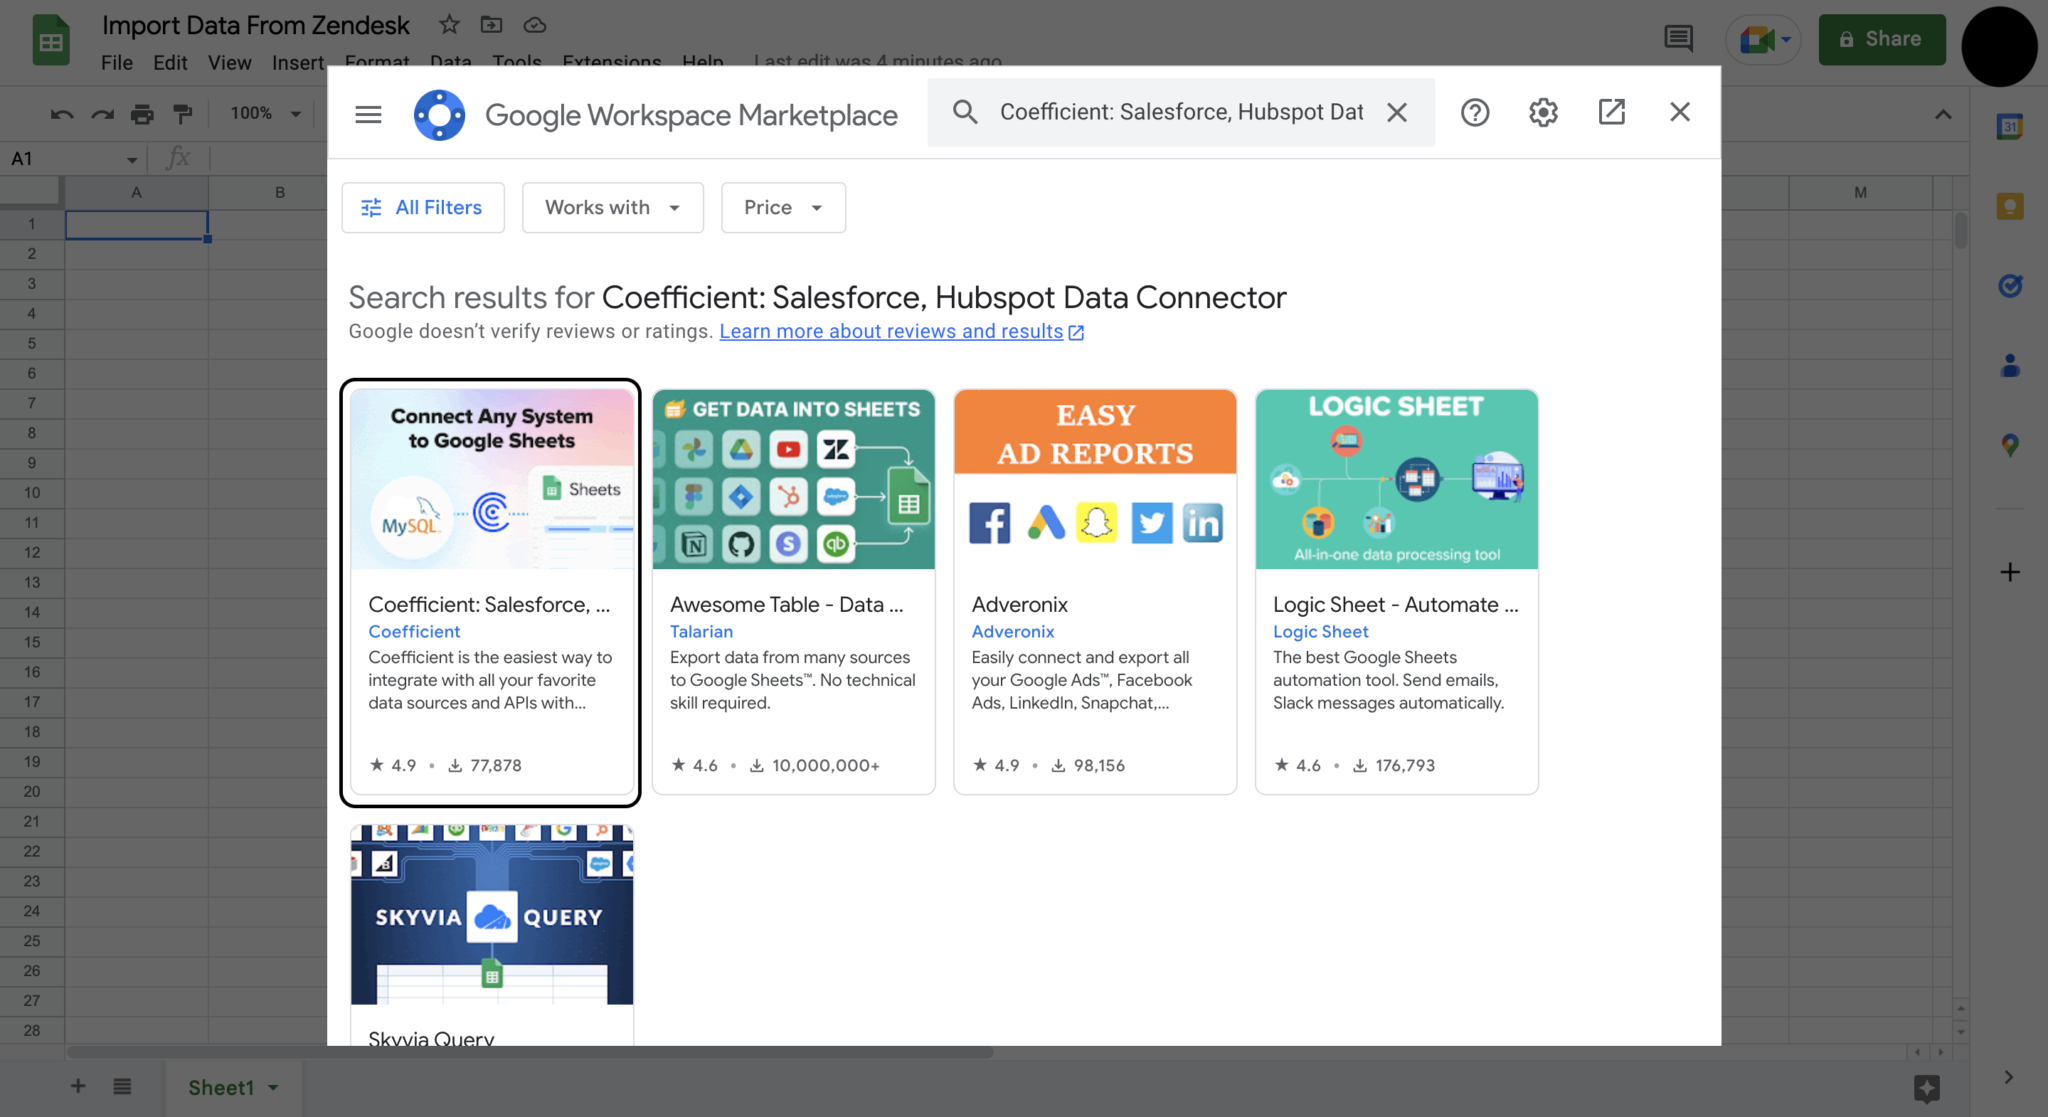Open the All Filters panel
Image resolution: width=2048 pixels, height=1117 pixels.
pos(422,207)
